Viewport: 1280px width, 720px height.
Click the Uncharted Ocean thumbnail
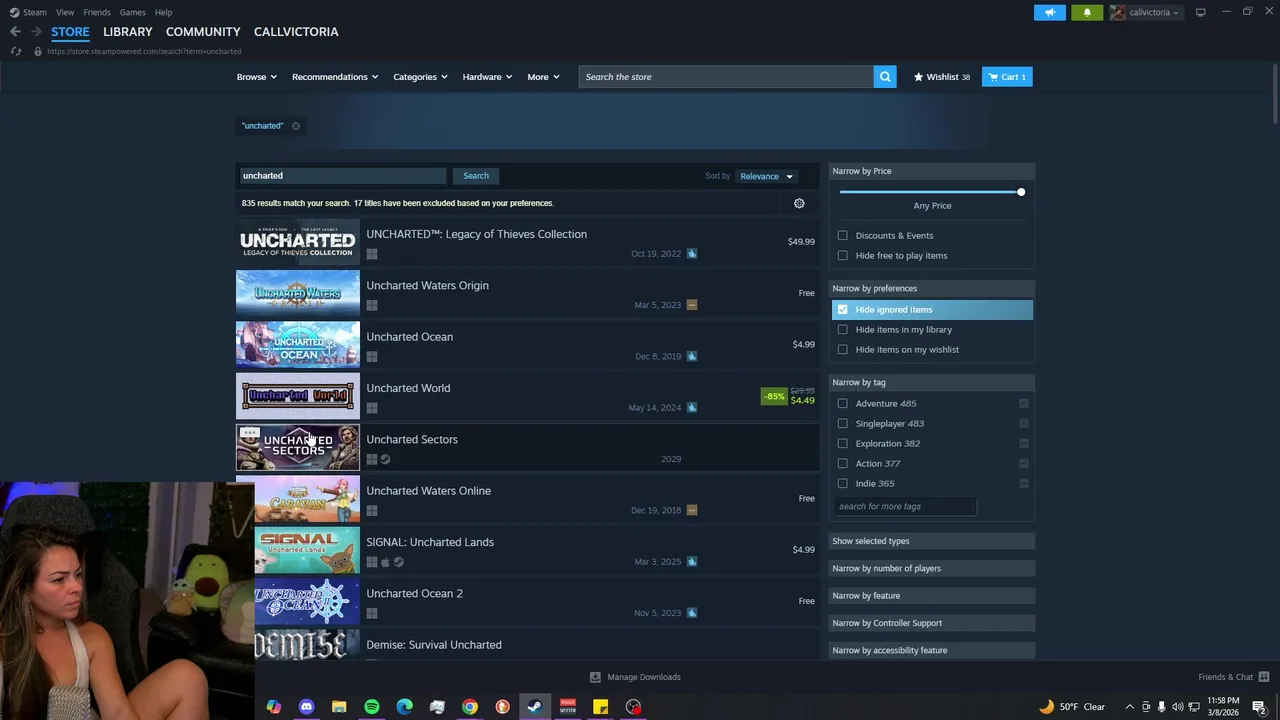[298, 344]
